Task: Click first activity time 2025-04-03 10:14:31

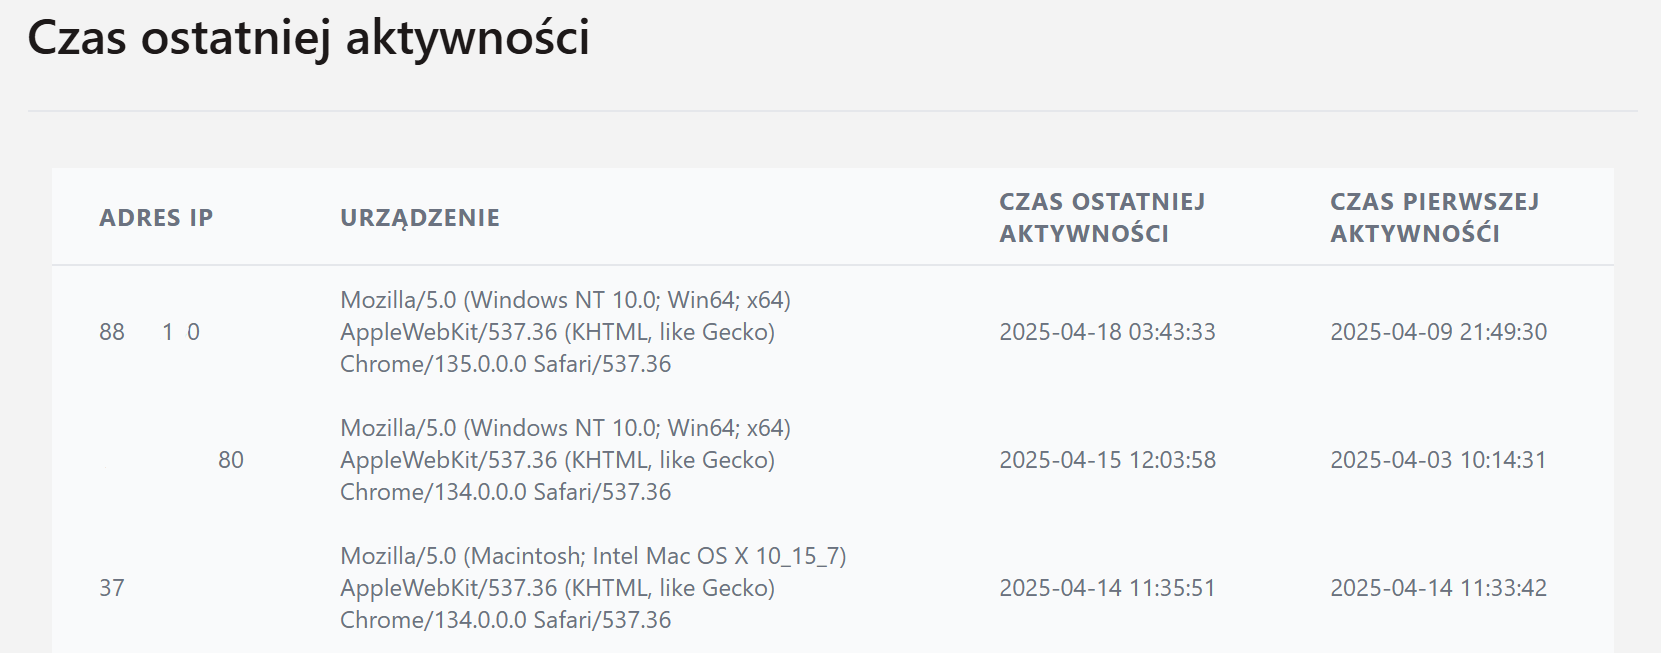Action: click(1438, 460)
